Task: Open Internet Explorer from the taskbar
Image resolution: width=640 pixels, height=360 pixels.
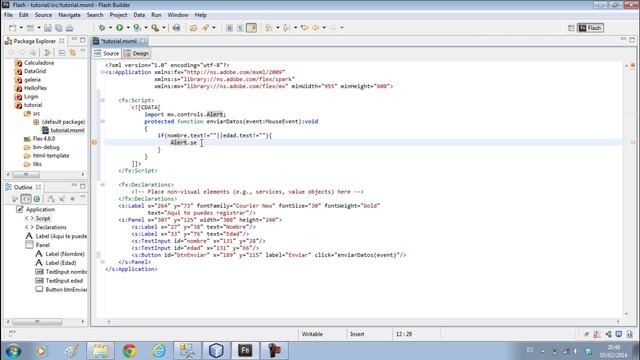Action: pyautogui.click(x=158, y=350)
